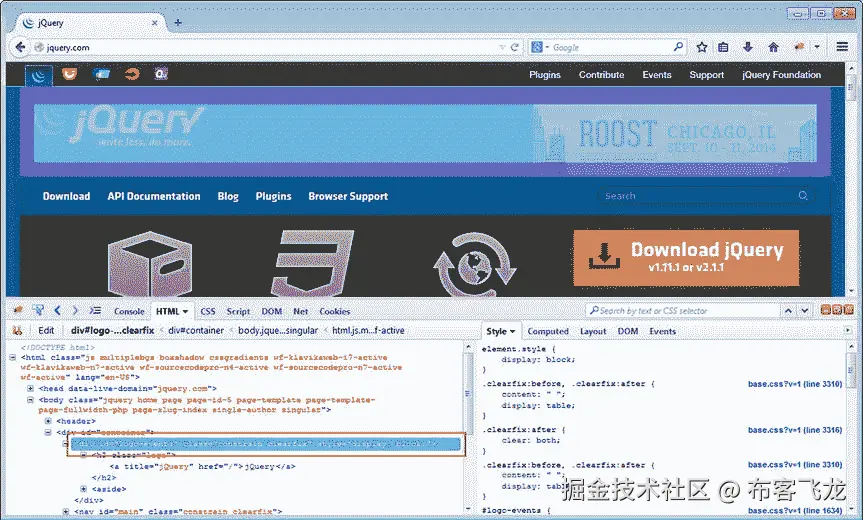Jump to previous search match arrow
The width and height of the screenshot is (863, 520).
click(788, 311)
